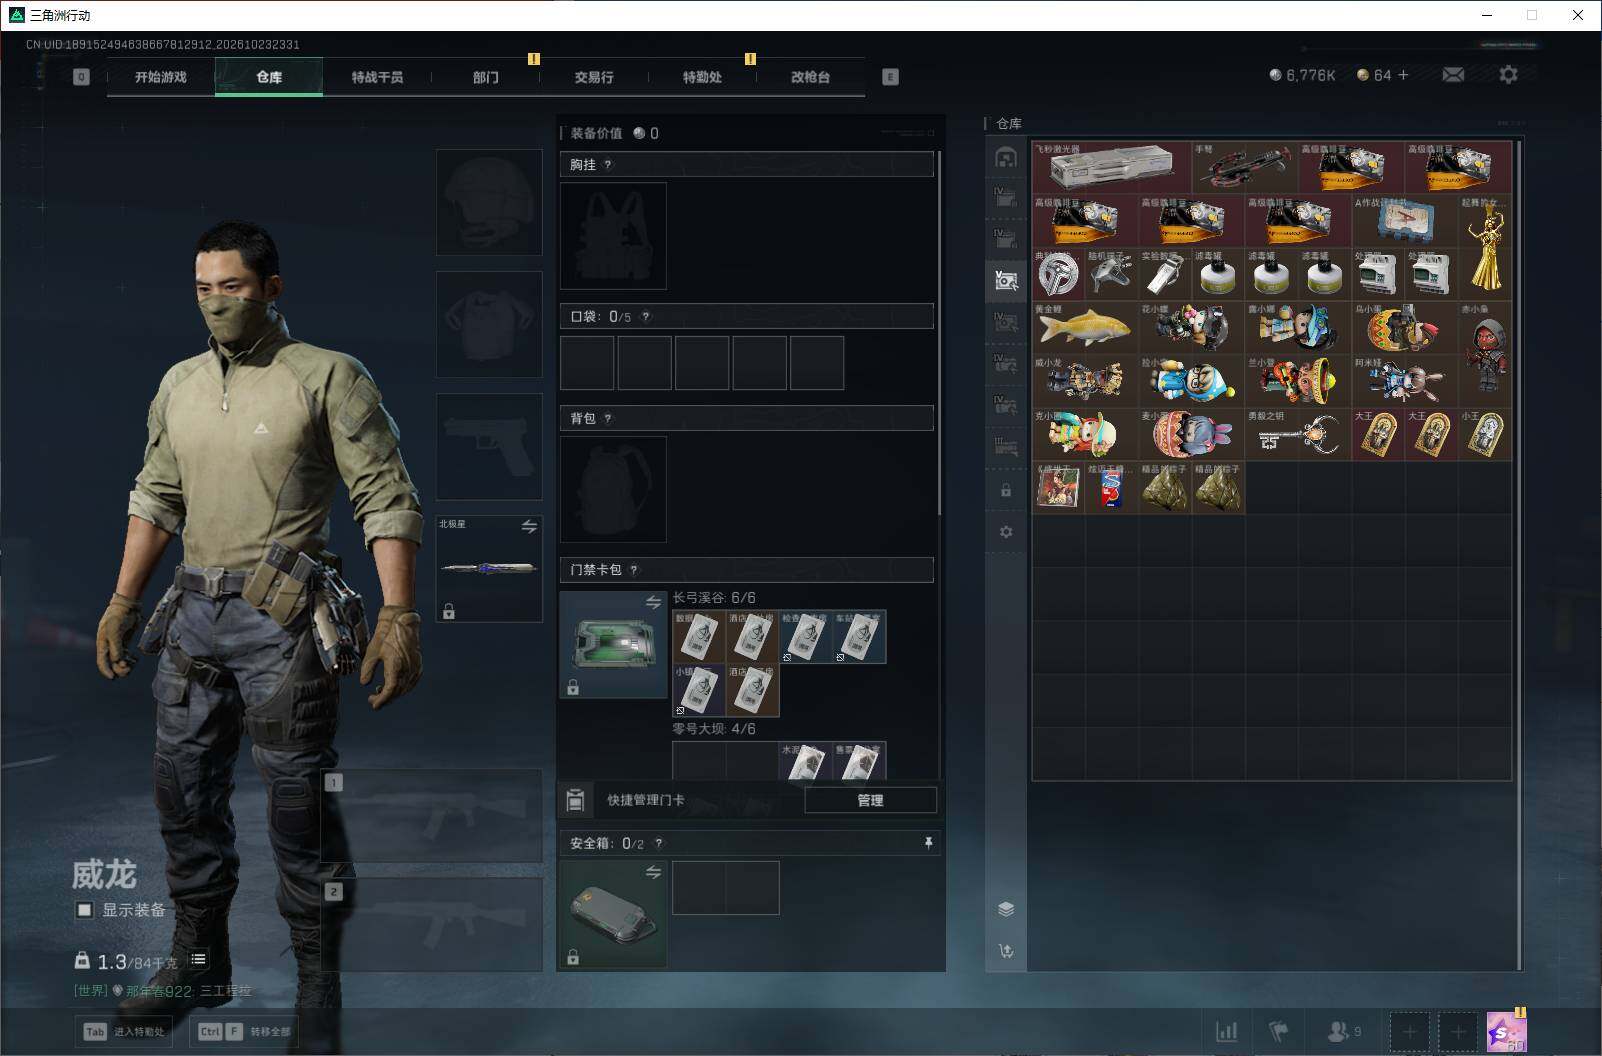Go to the 交易行 tab
Screen dimensions: 1602x1056
(594, 77)
